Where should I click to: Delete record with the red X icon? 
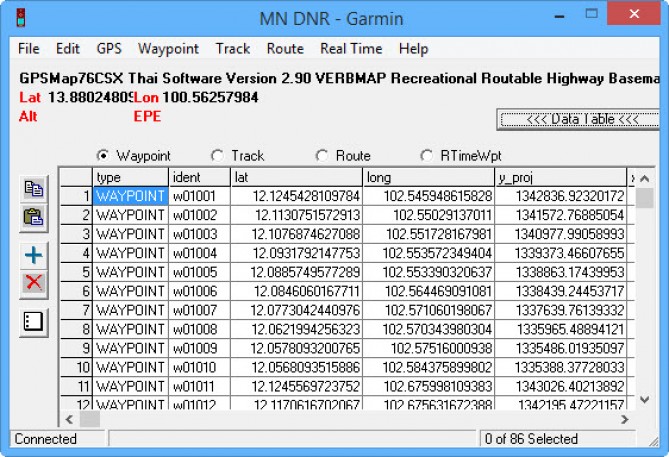tap(34, 283)
